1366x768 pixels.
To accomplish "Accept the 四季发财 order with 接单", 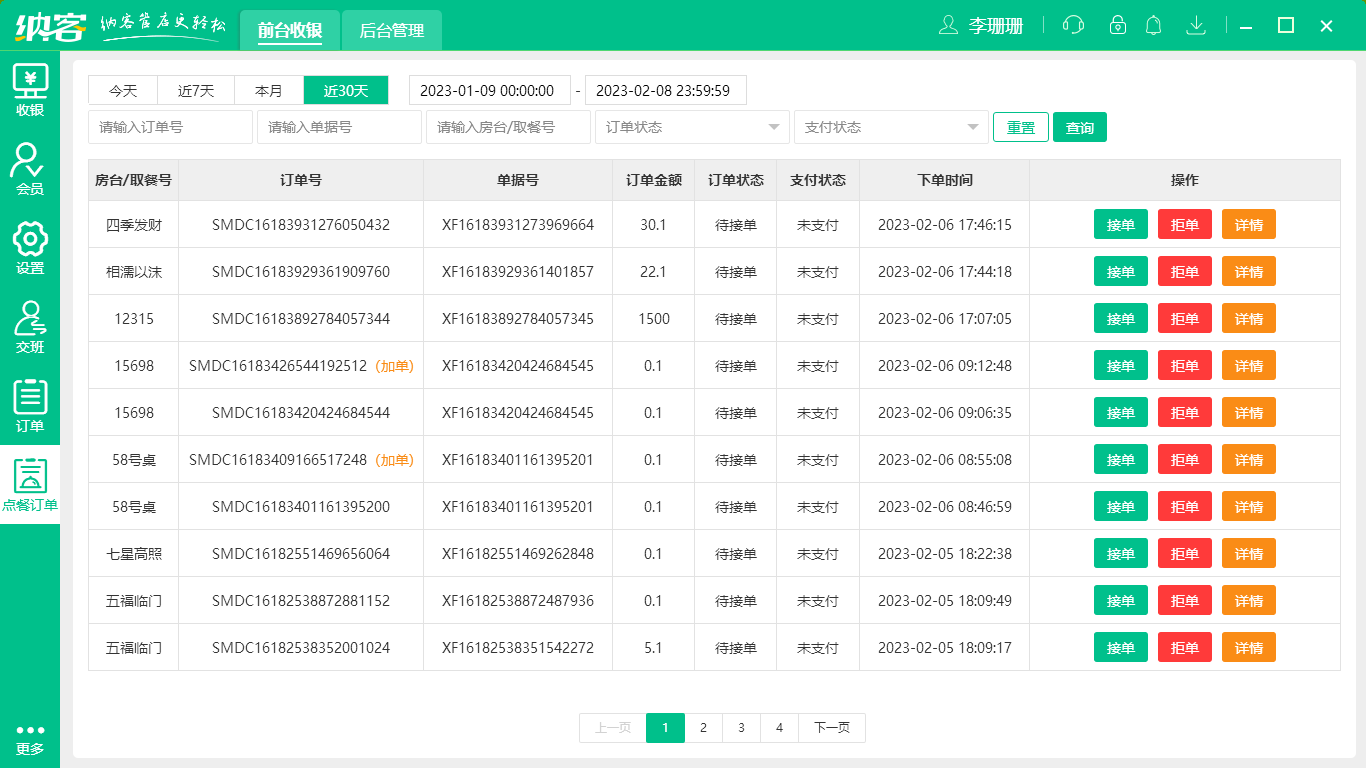I will pos(1121,225).
